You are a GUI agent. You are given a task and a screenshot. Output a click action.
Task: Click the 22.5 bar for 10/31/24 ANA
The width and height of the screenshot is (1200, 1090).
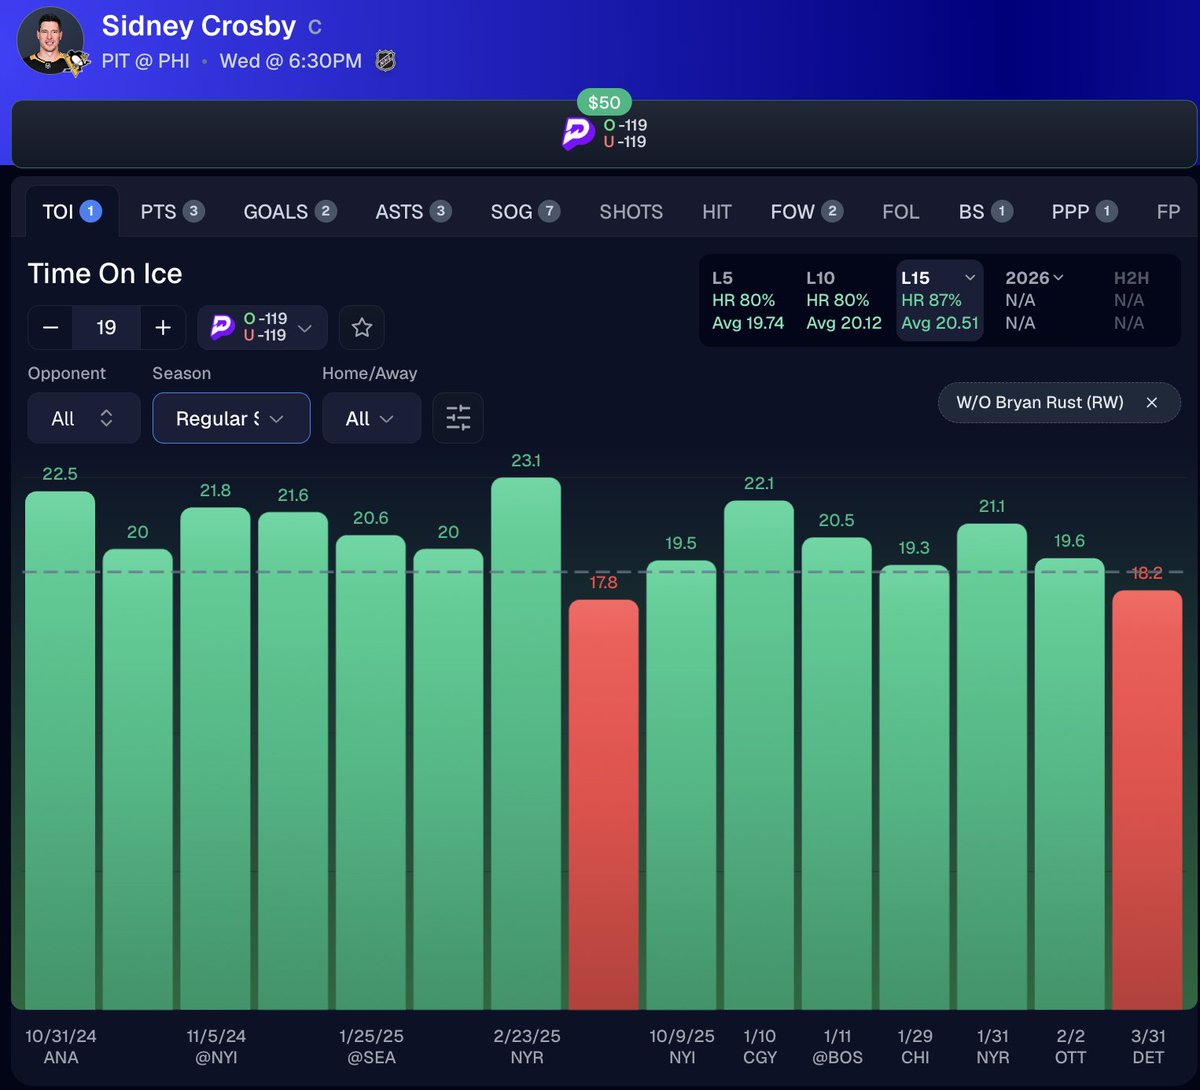pos(60,750)
